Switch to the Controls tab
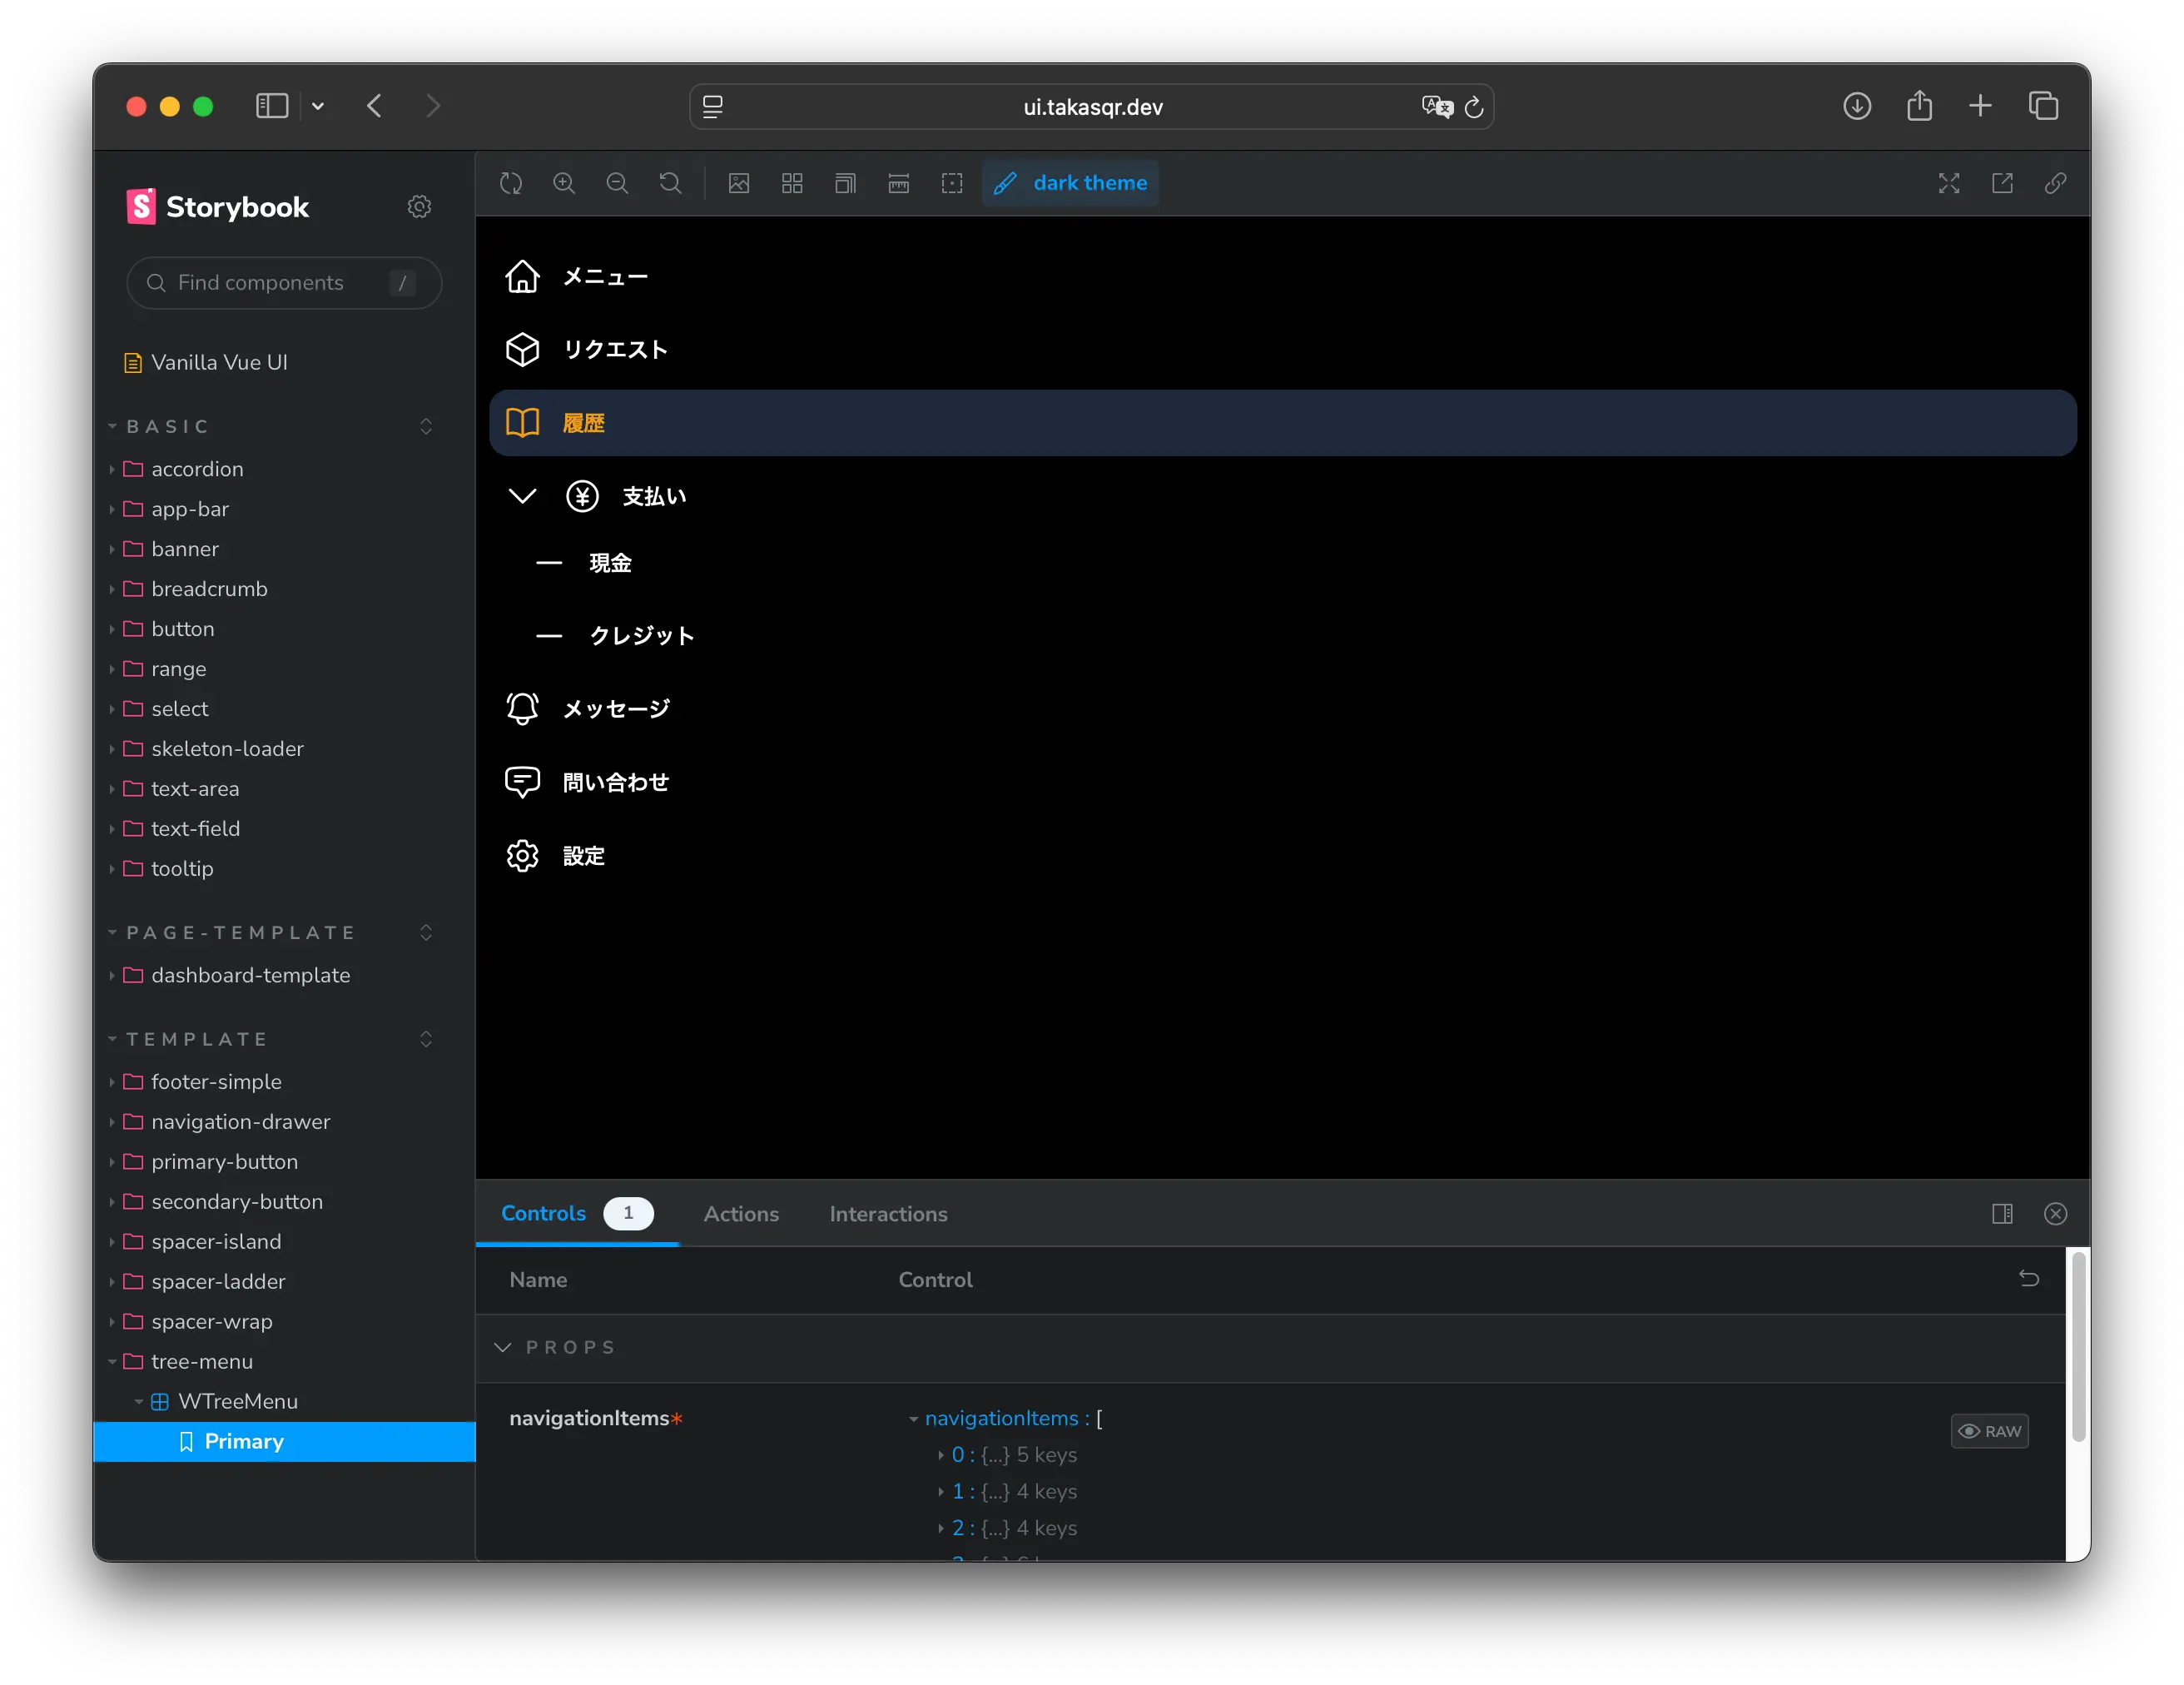2184x1685 pixels. [x=577, y=1213]
